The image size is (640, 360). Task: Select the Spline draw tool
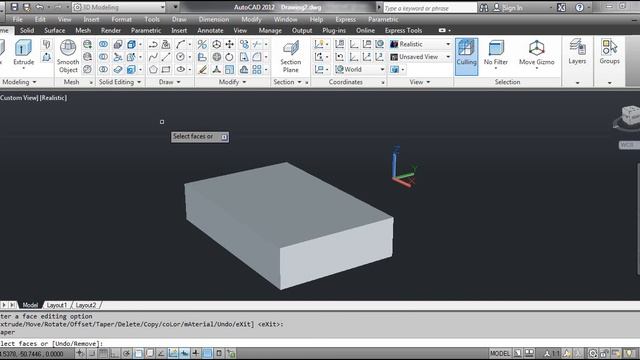153,57
